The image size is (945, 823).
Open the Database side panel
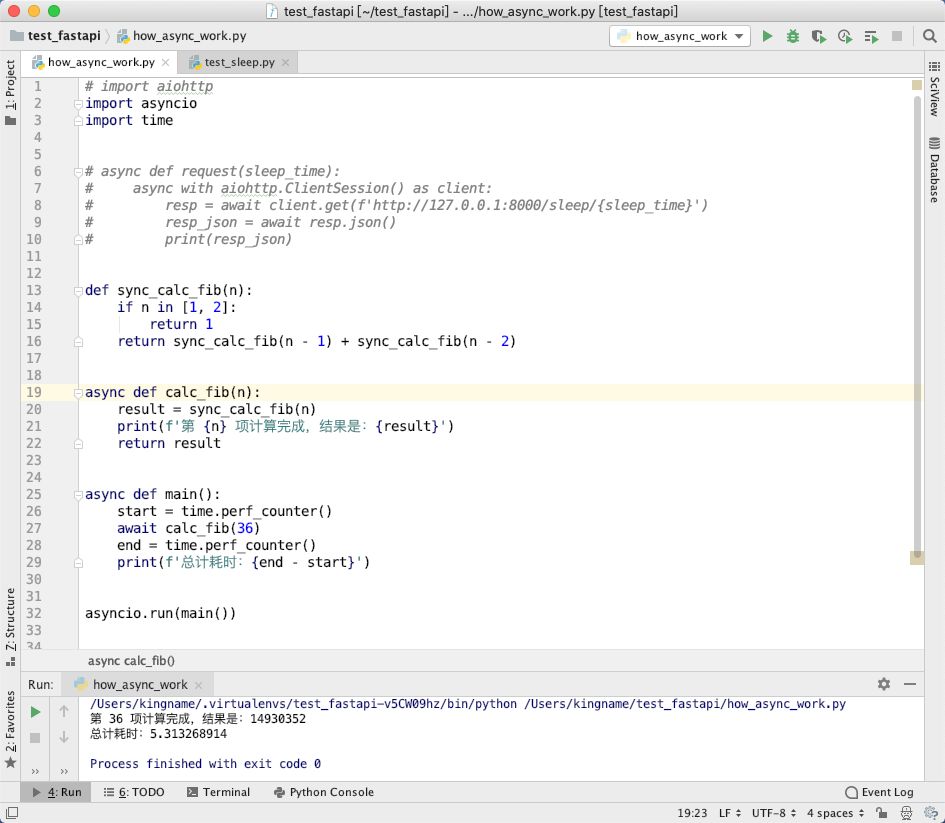934,170
